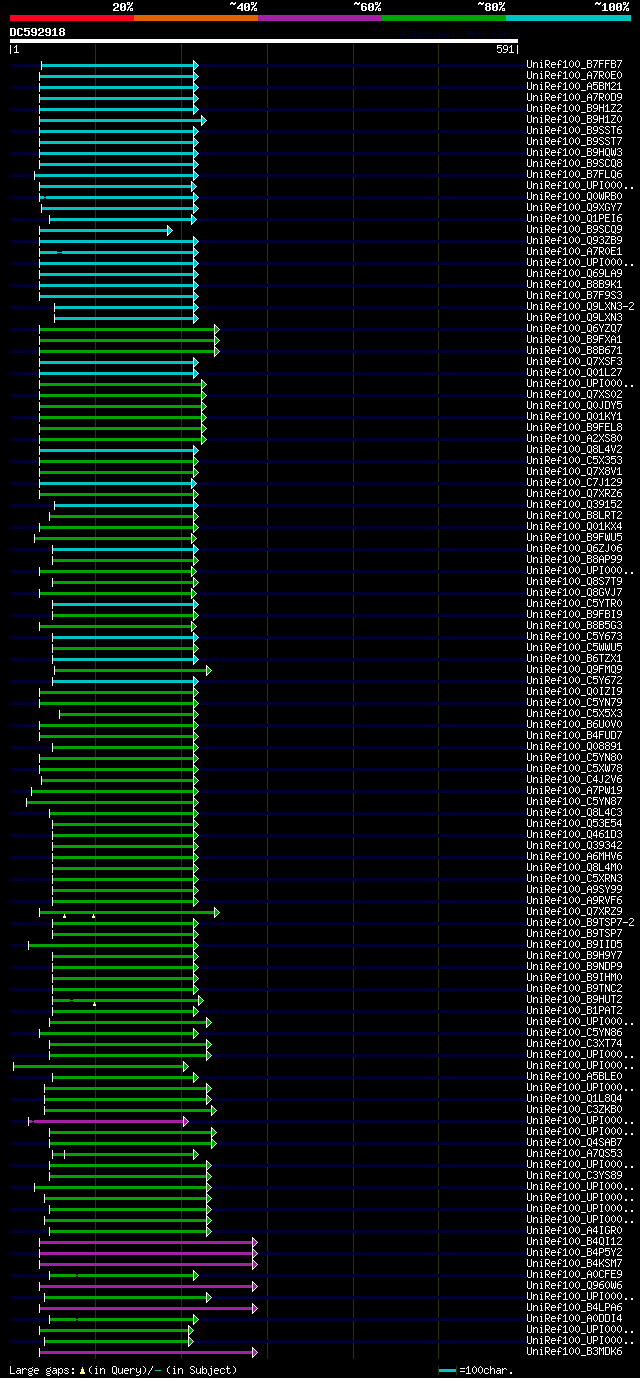The image size is (640, 1378).
Task: Click label UniRef100_B4QI12
Action: click(574, 1241)
